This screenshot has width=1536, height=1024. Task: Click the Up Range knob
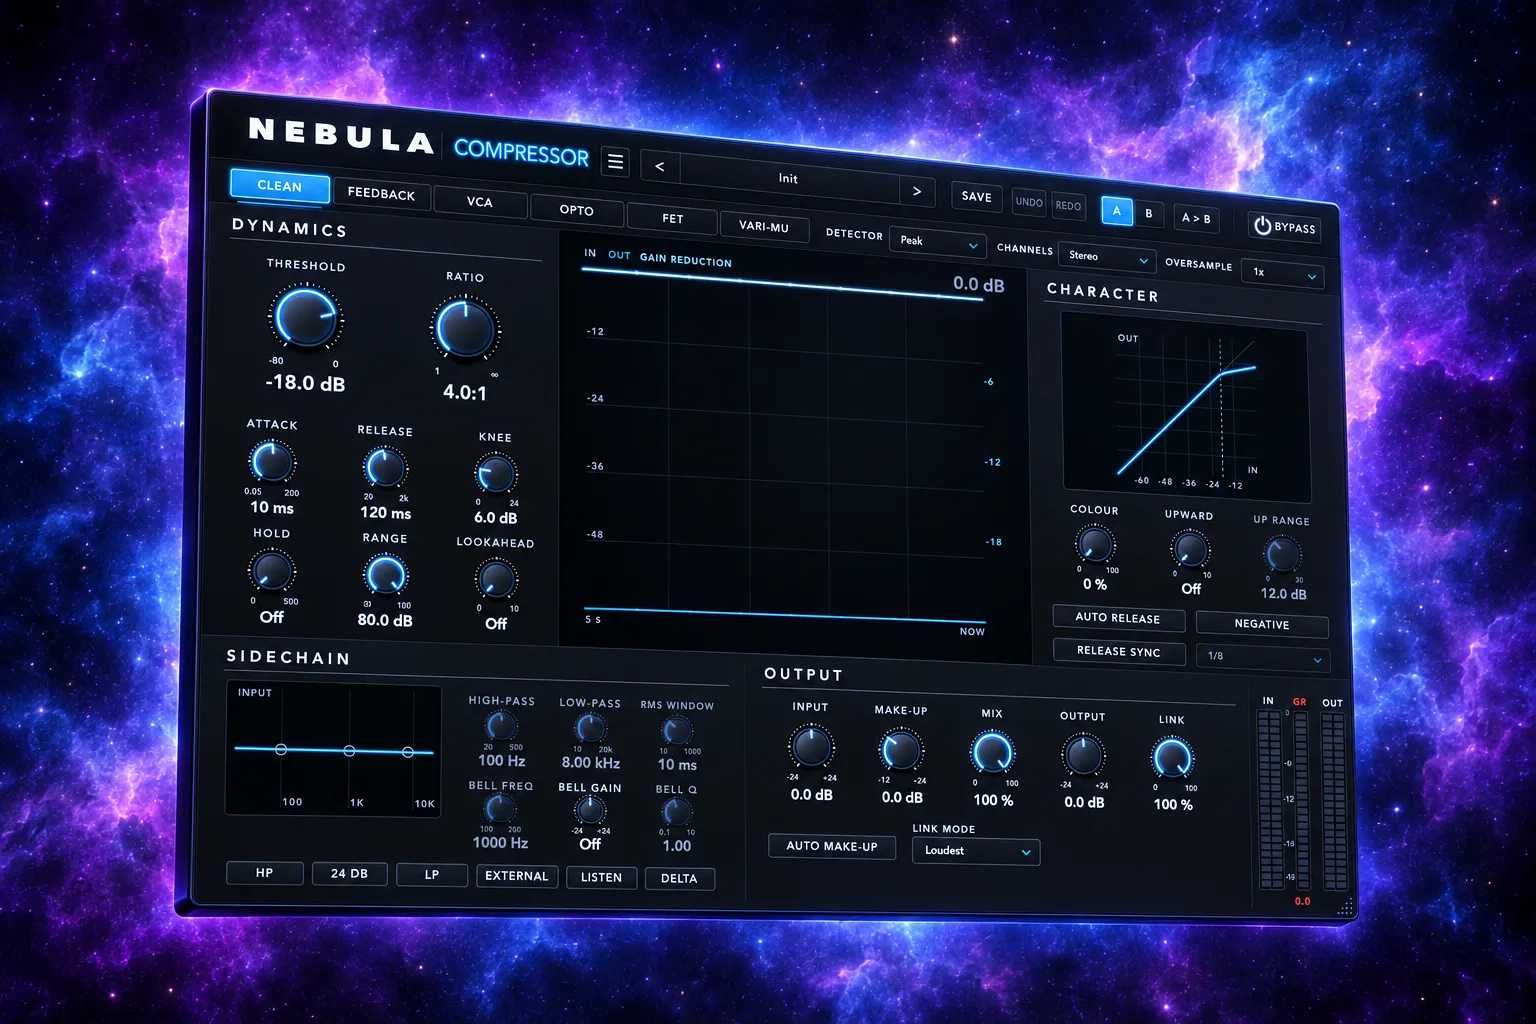[x=1283, y=555]
